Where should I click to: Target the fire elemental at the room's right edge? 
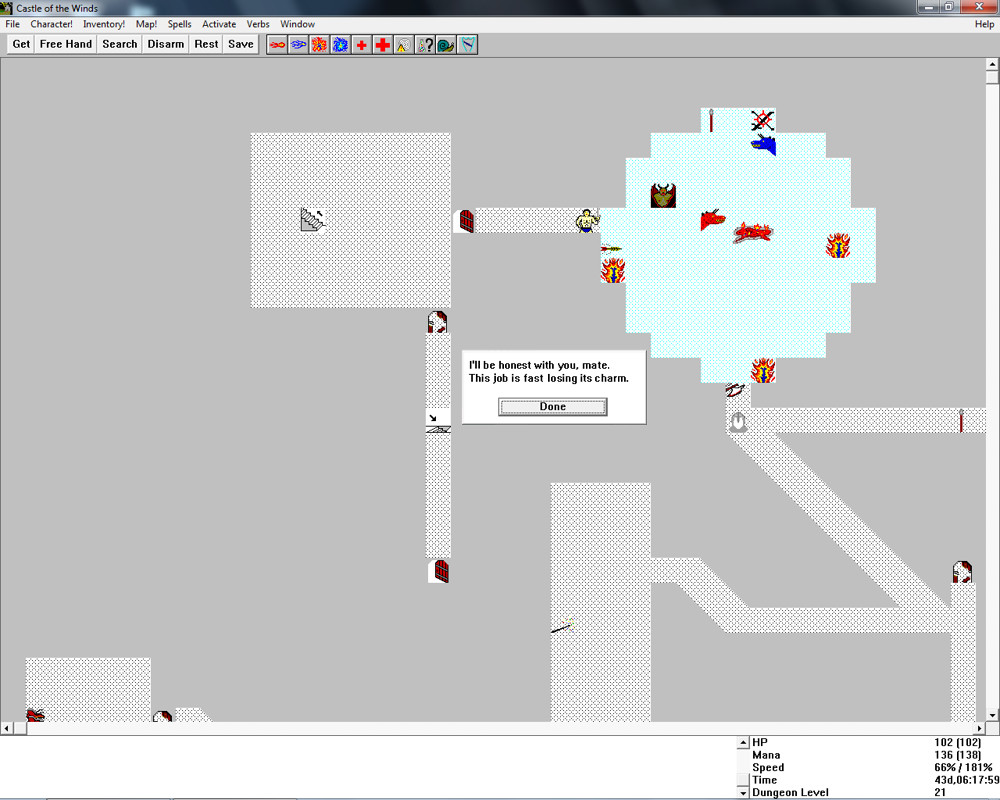838,246
